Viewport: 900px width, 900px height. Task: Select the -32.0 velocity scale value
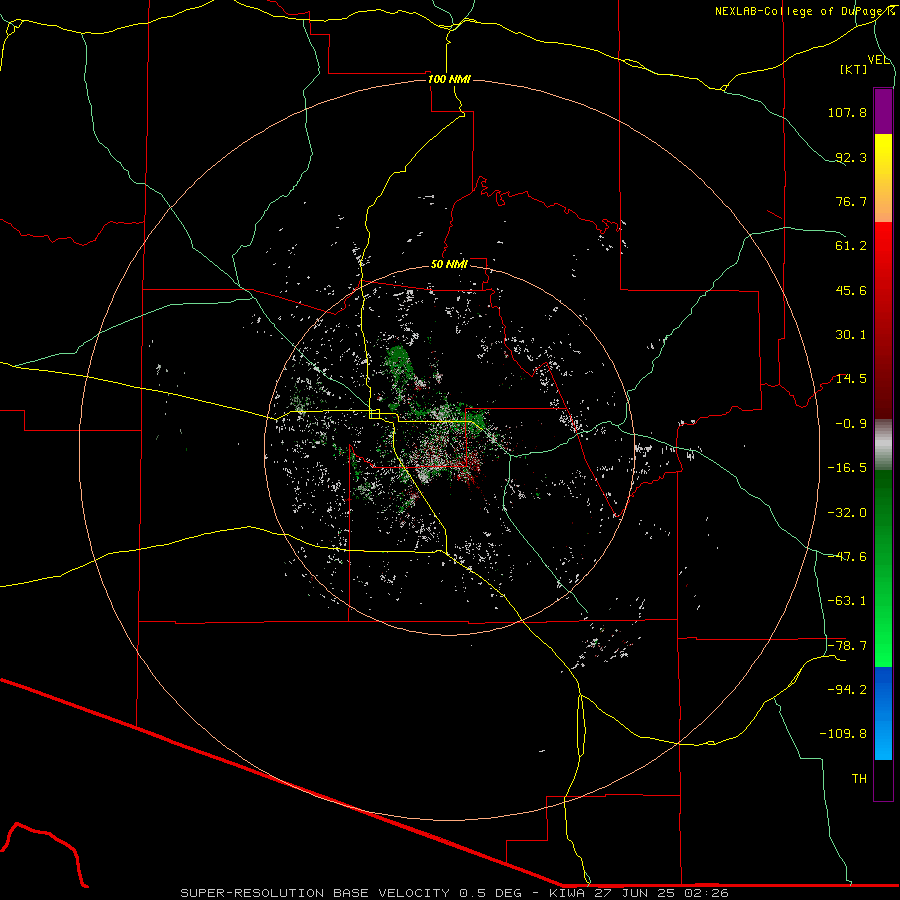point(847,513)
